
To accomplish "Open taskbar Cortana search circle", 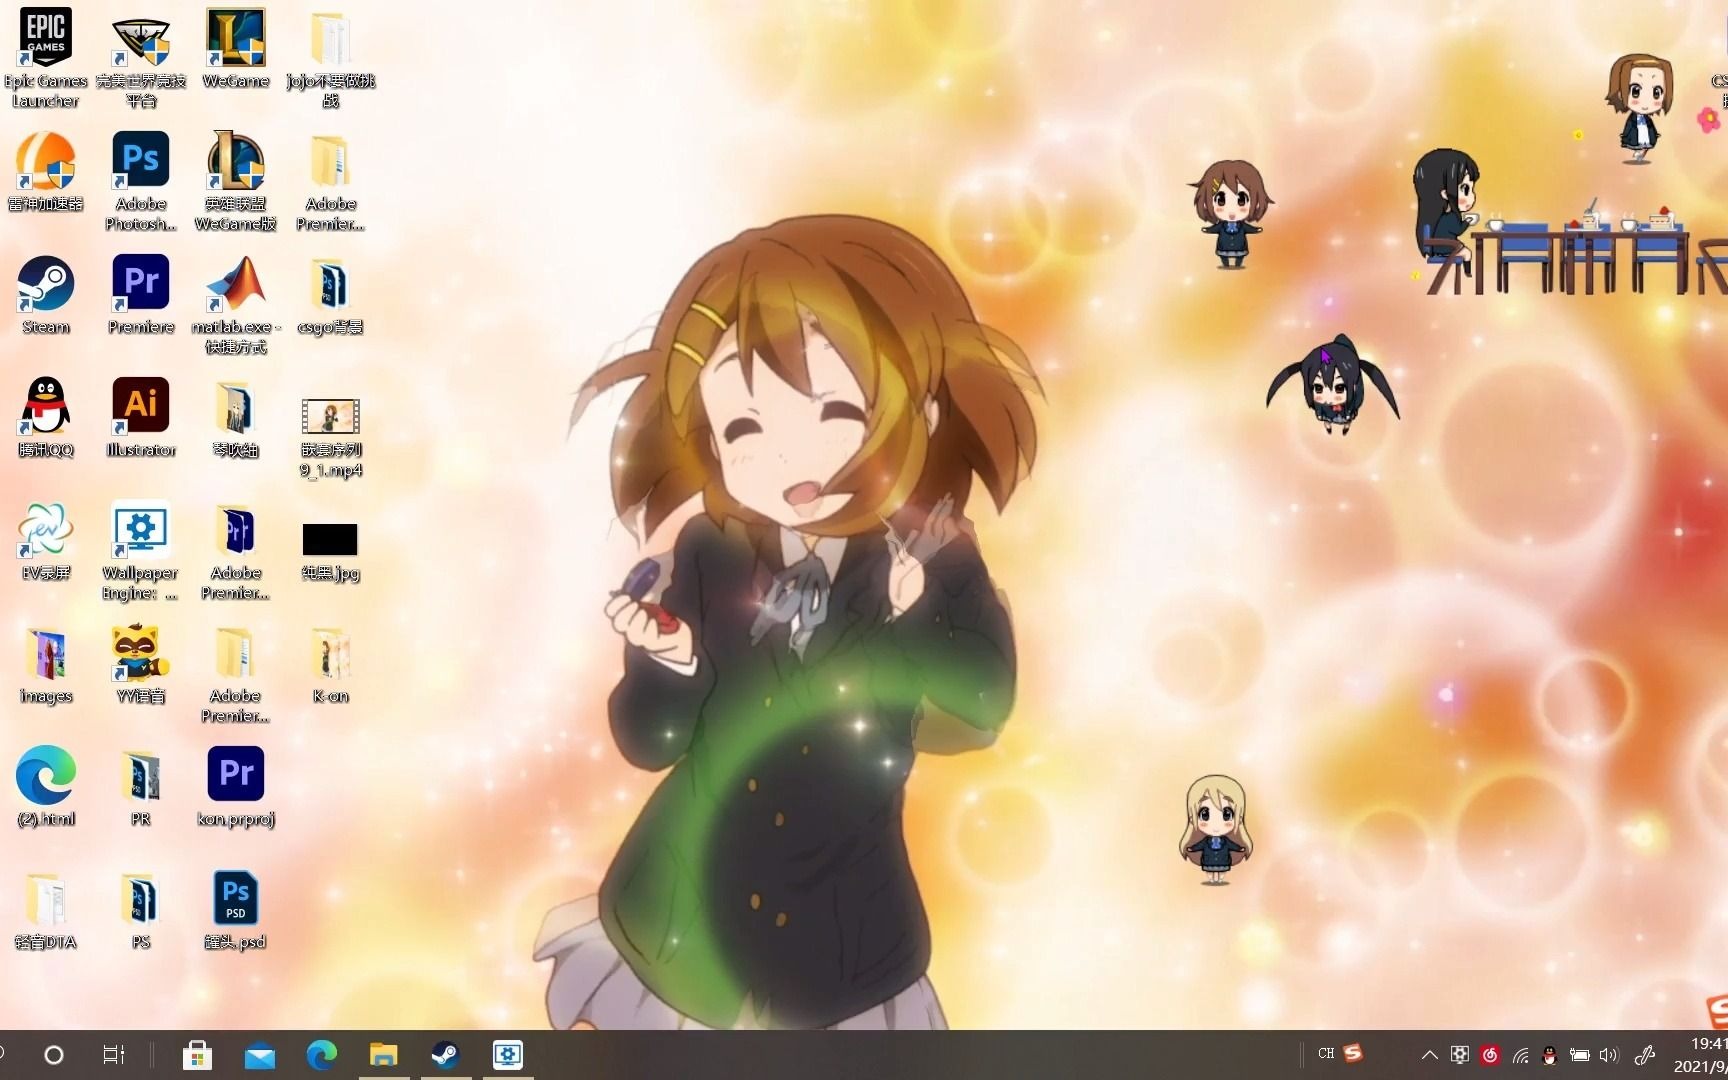I will 54,1055.
